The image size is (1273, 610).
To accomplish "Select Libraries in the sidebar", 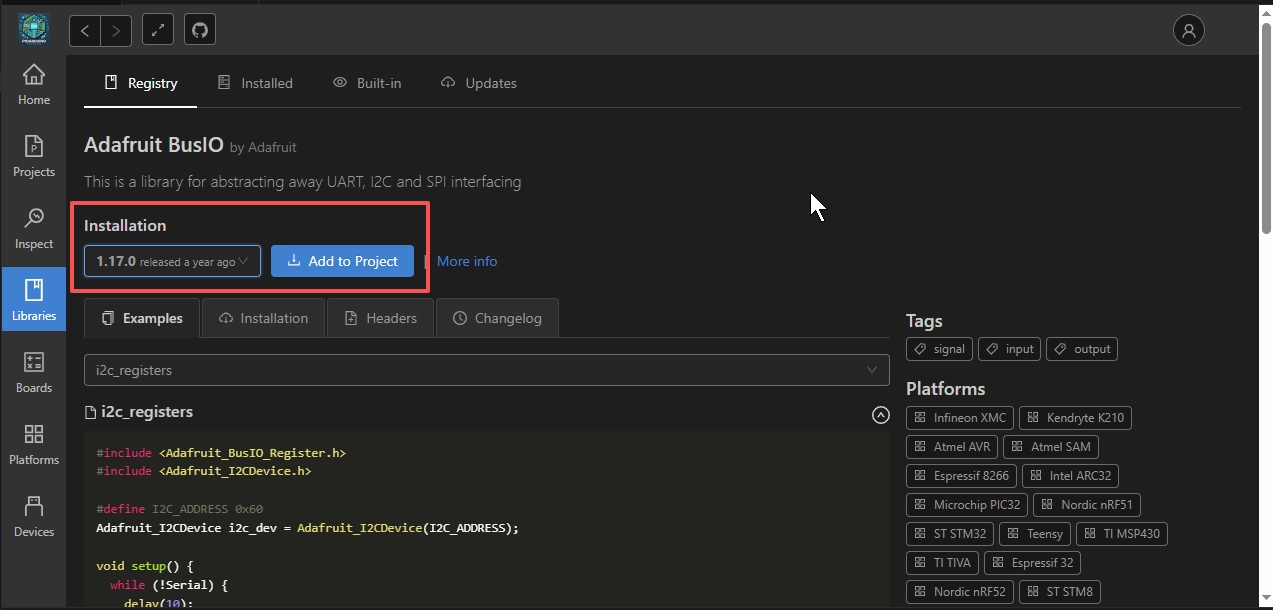I will pyautogui.click(x=34, y=300).
